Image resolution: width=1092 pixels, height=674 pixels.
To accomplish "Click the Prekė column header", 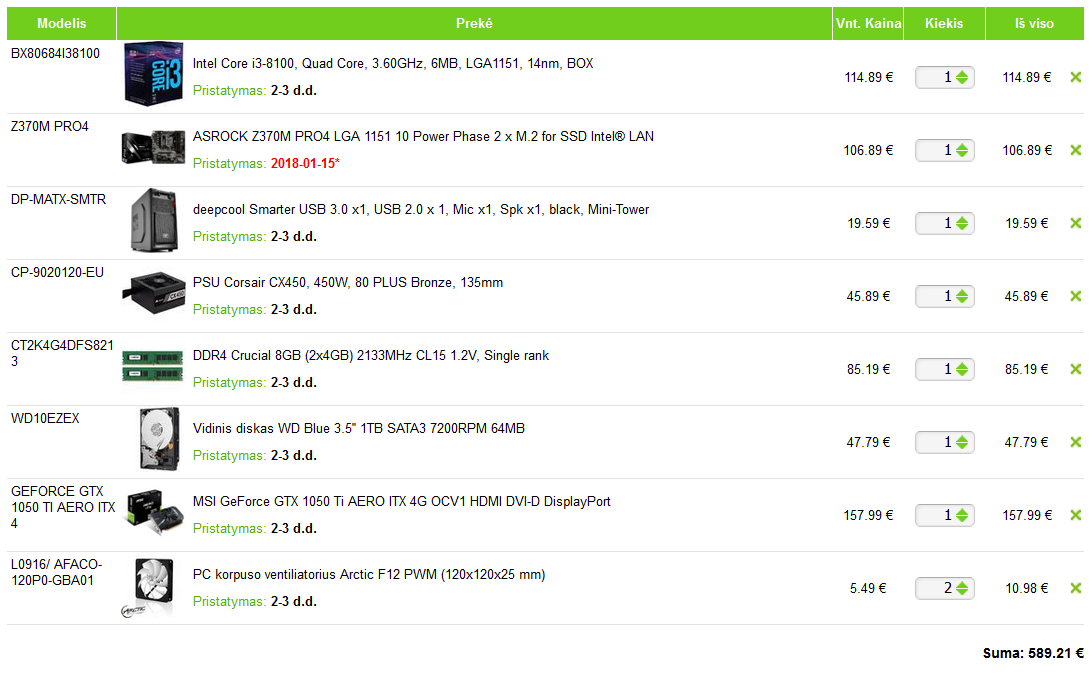I will pyautogui.click(x=474, y=24).
